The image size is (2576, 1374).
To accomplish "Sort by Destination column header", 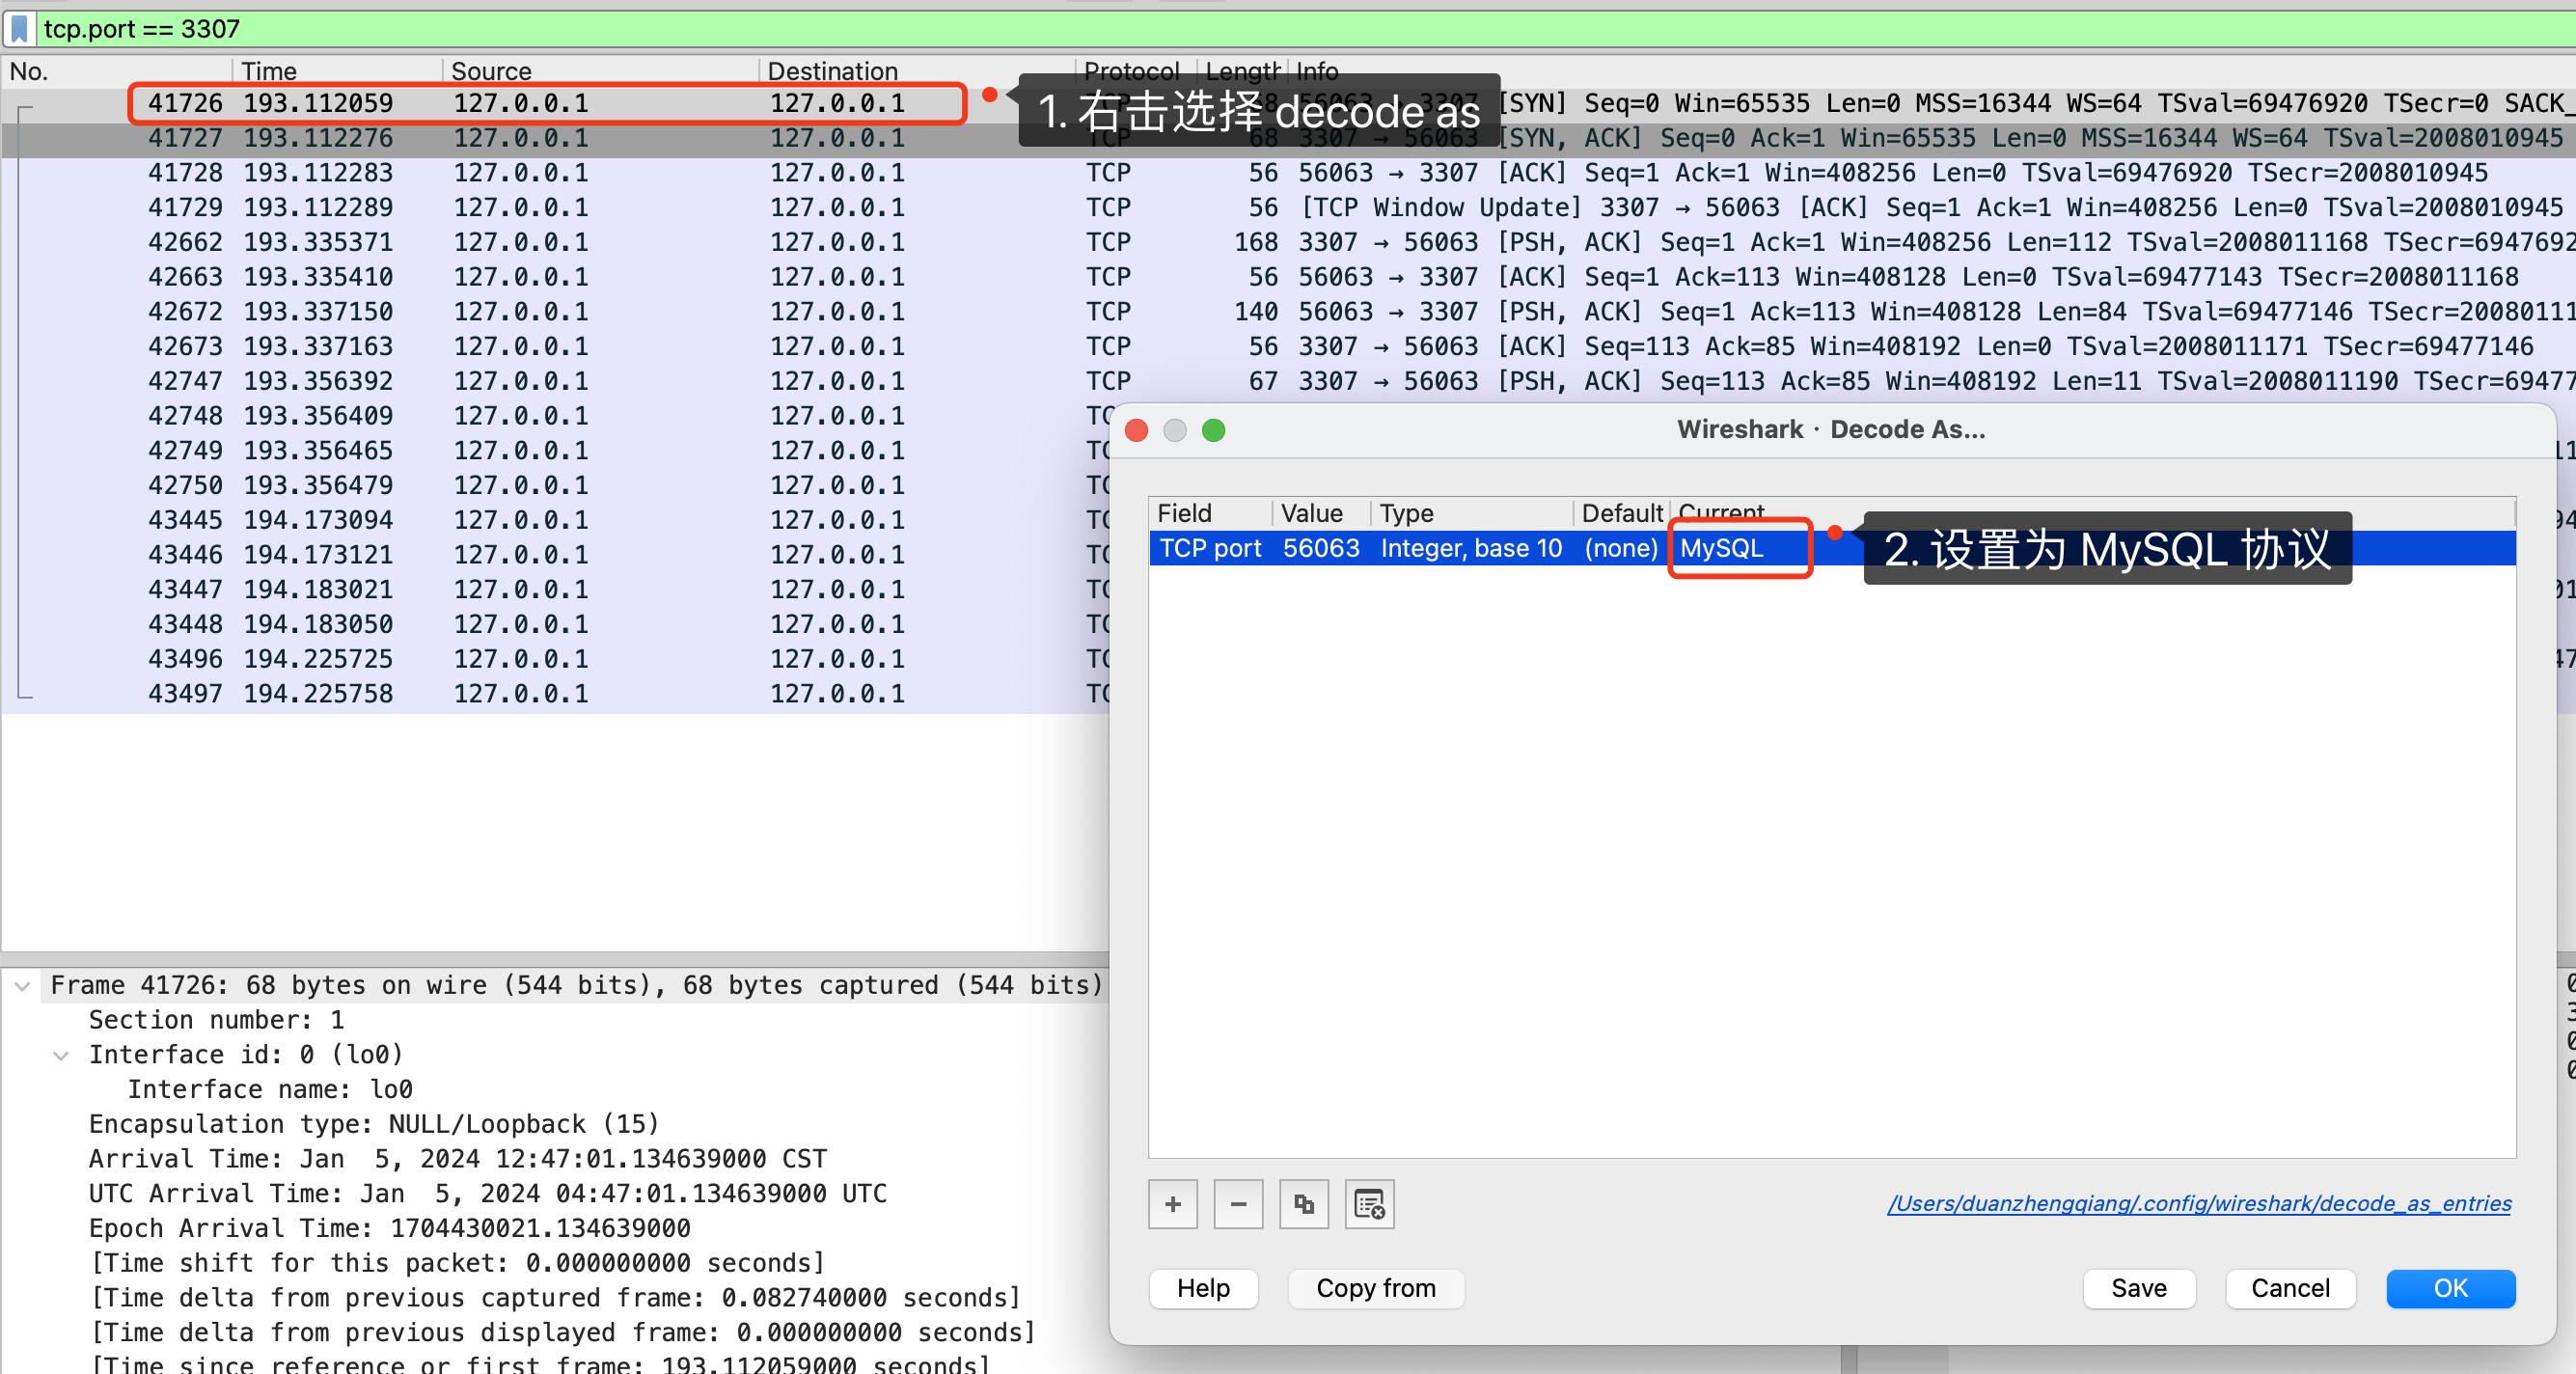I will [x=832, y=71].
